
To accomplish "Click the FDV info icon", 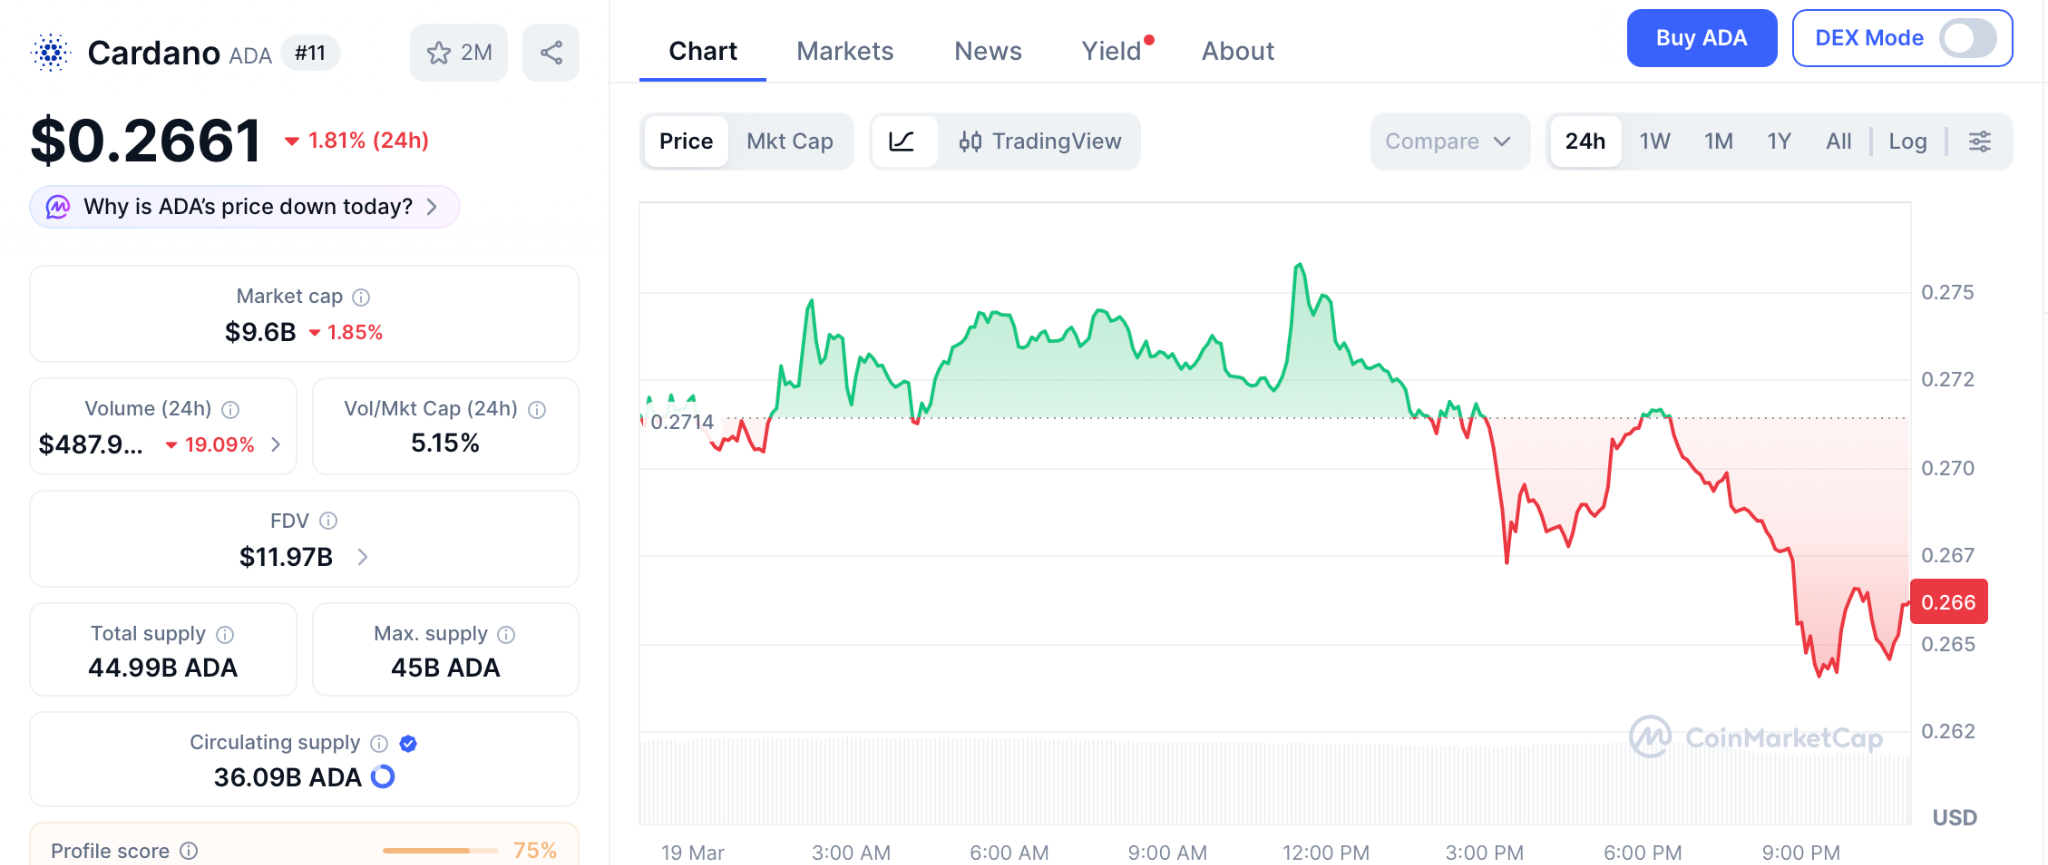I will (328, 521).
